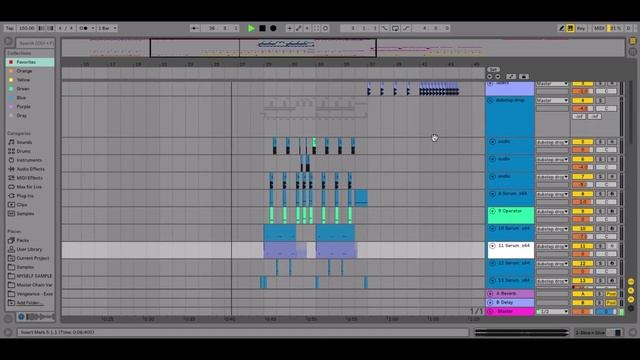Image resolution: width=640 pixels, height=360 pixels.
Task: Toggle the track 13 activator button
Action: pyautogui.click(x=582, y=281)
